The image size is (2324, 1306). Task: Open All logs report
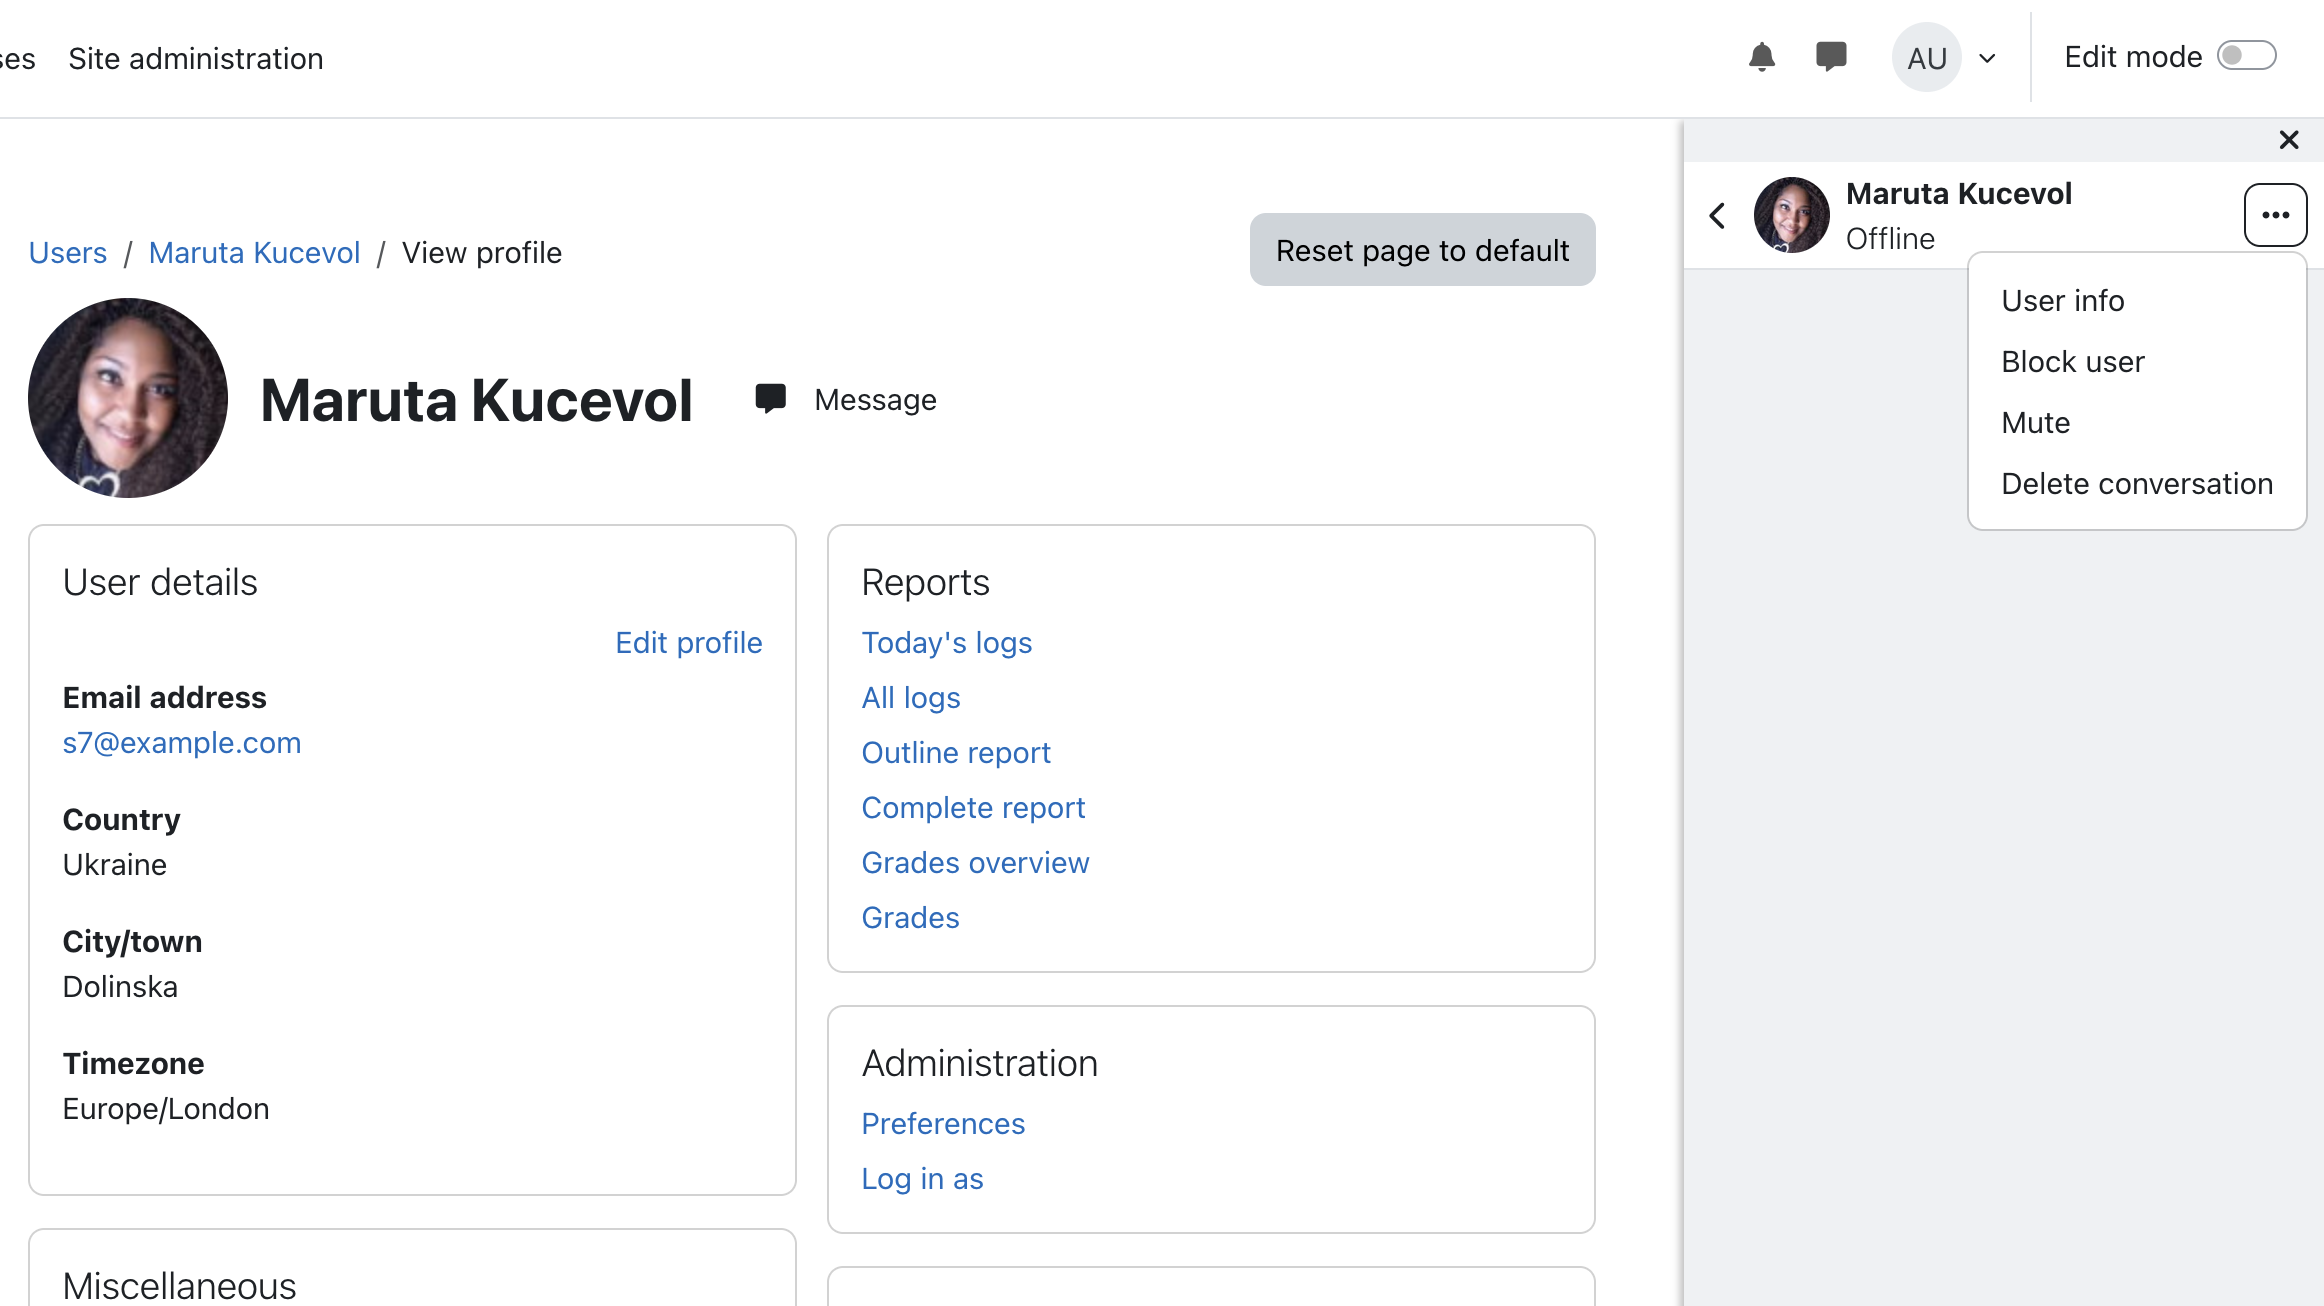click(910, 698)
